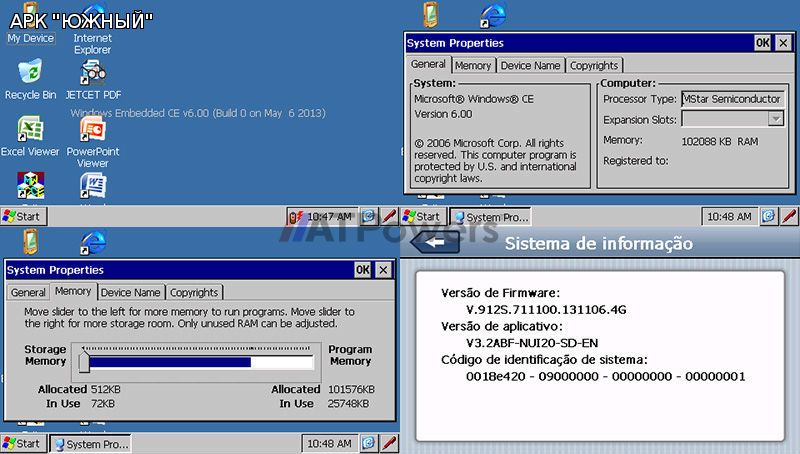The width and height of the screenshot is (800, 454).
Task: Select Device Name tab in window with memory slider
Action: coord(130,292)
